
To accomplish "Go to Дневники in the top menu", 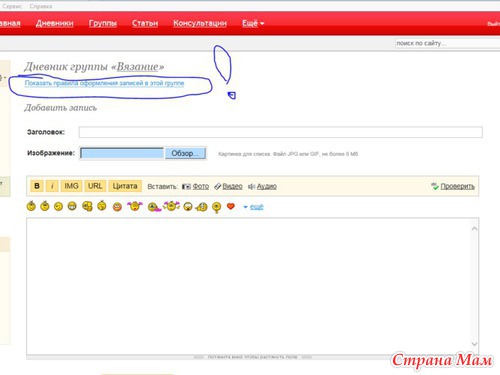I will [55, 23].
